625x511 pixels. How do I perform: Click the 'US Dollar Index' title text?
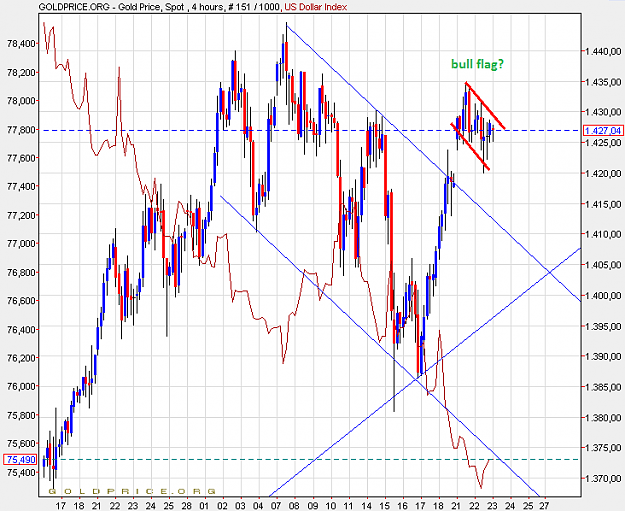tap(316, 7)
